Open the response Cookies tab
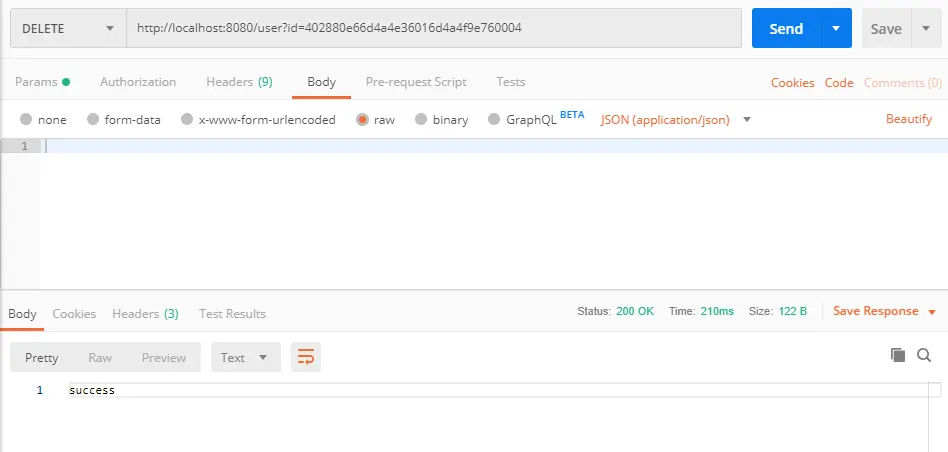This screenshot has width=948, height=452. point(74,314)
